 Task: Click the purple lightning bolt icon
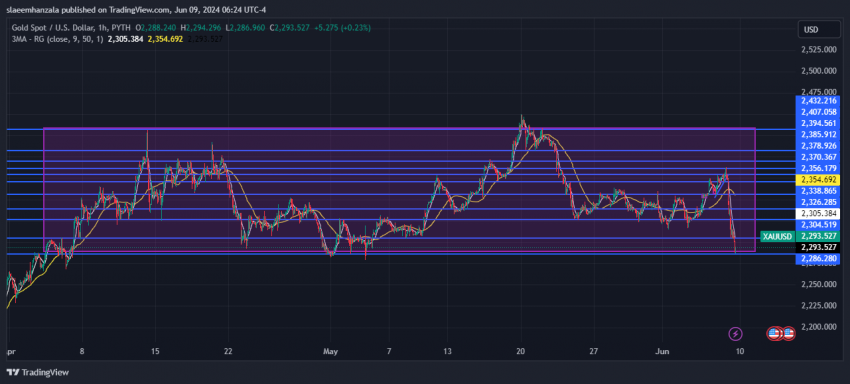[x=735, y=333]
